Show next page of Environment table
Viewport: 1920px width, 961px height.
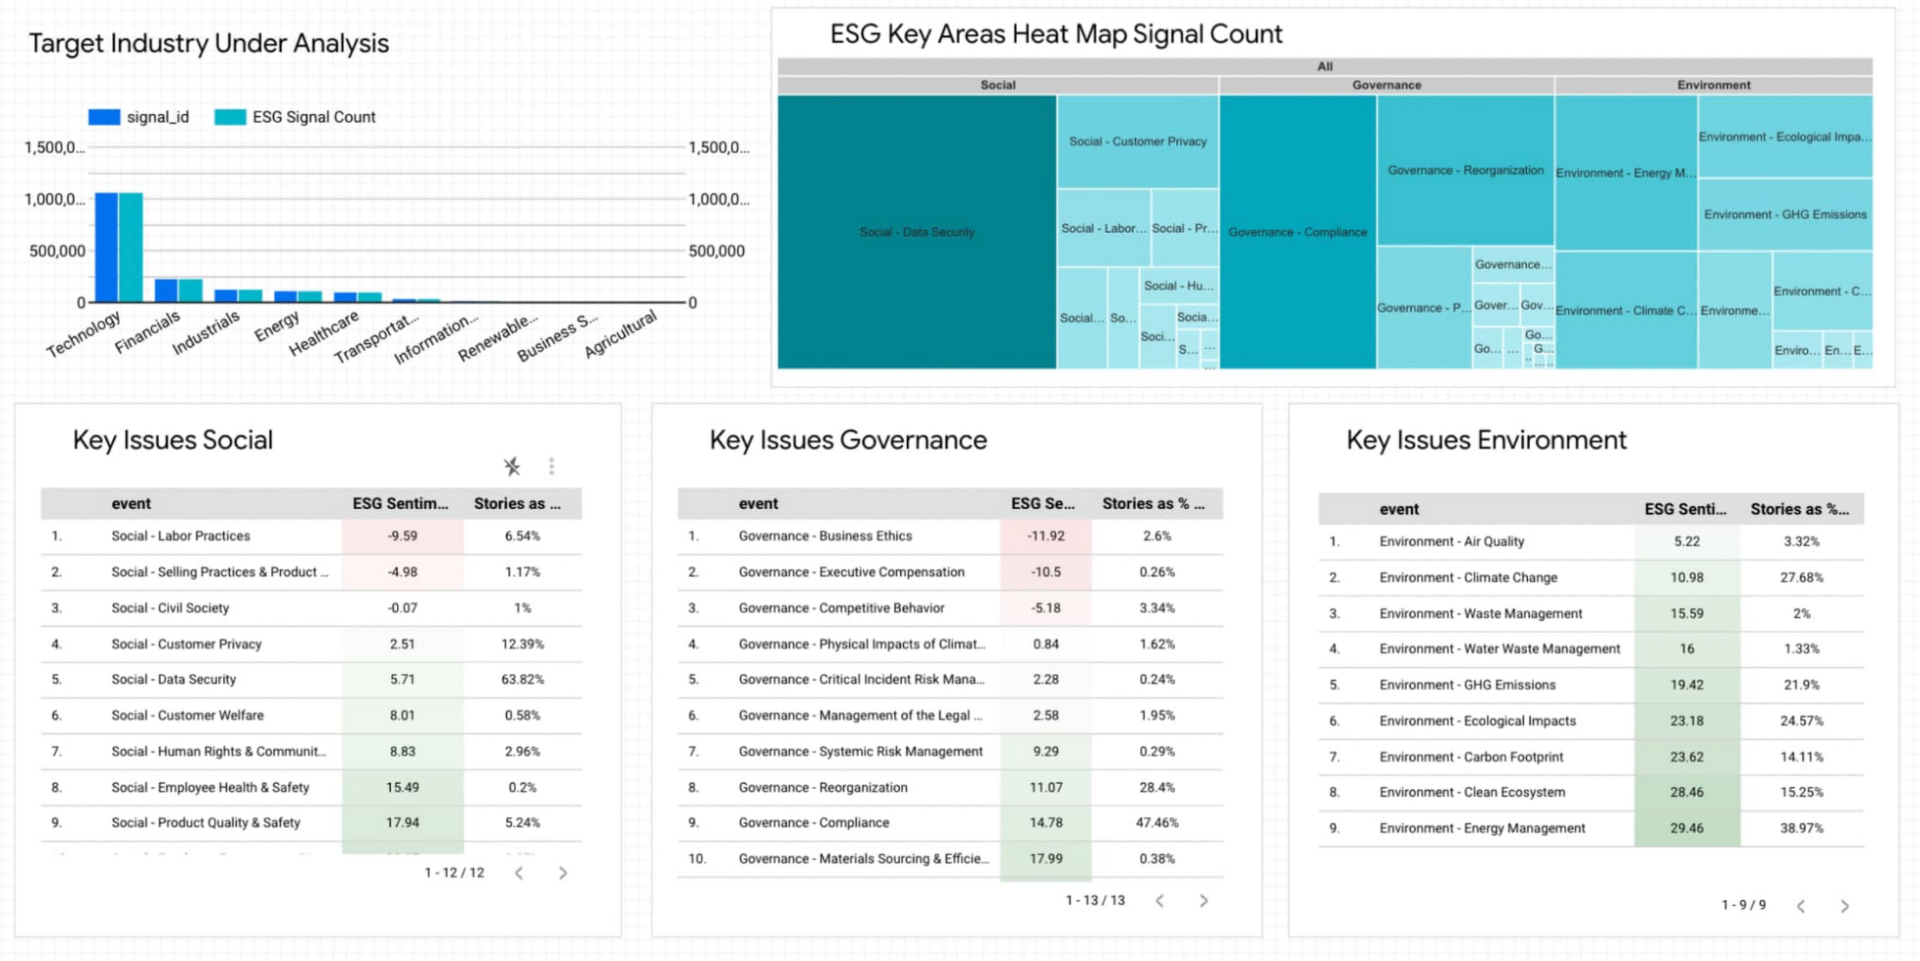pyautogui.click(x=1844, y=906)
